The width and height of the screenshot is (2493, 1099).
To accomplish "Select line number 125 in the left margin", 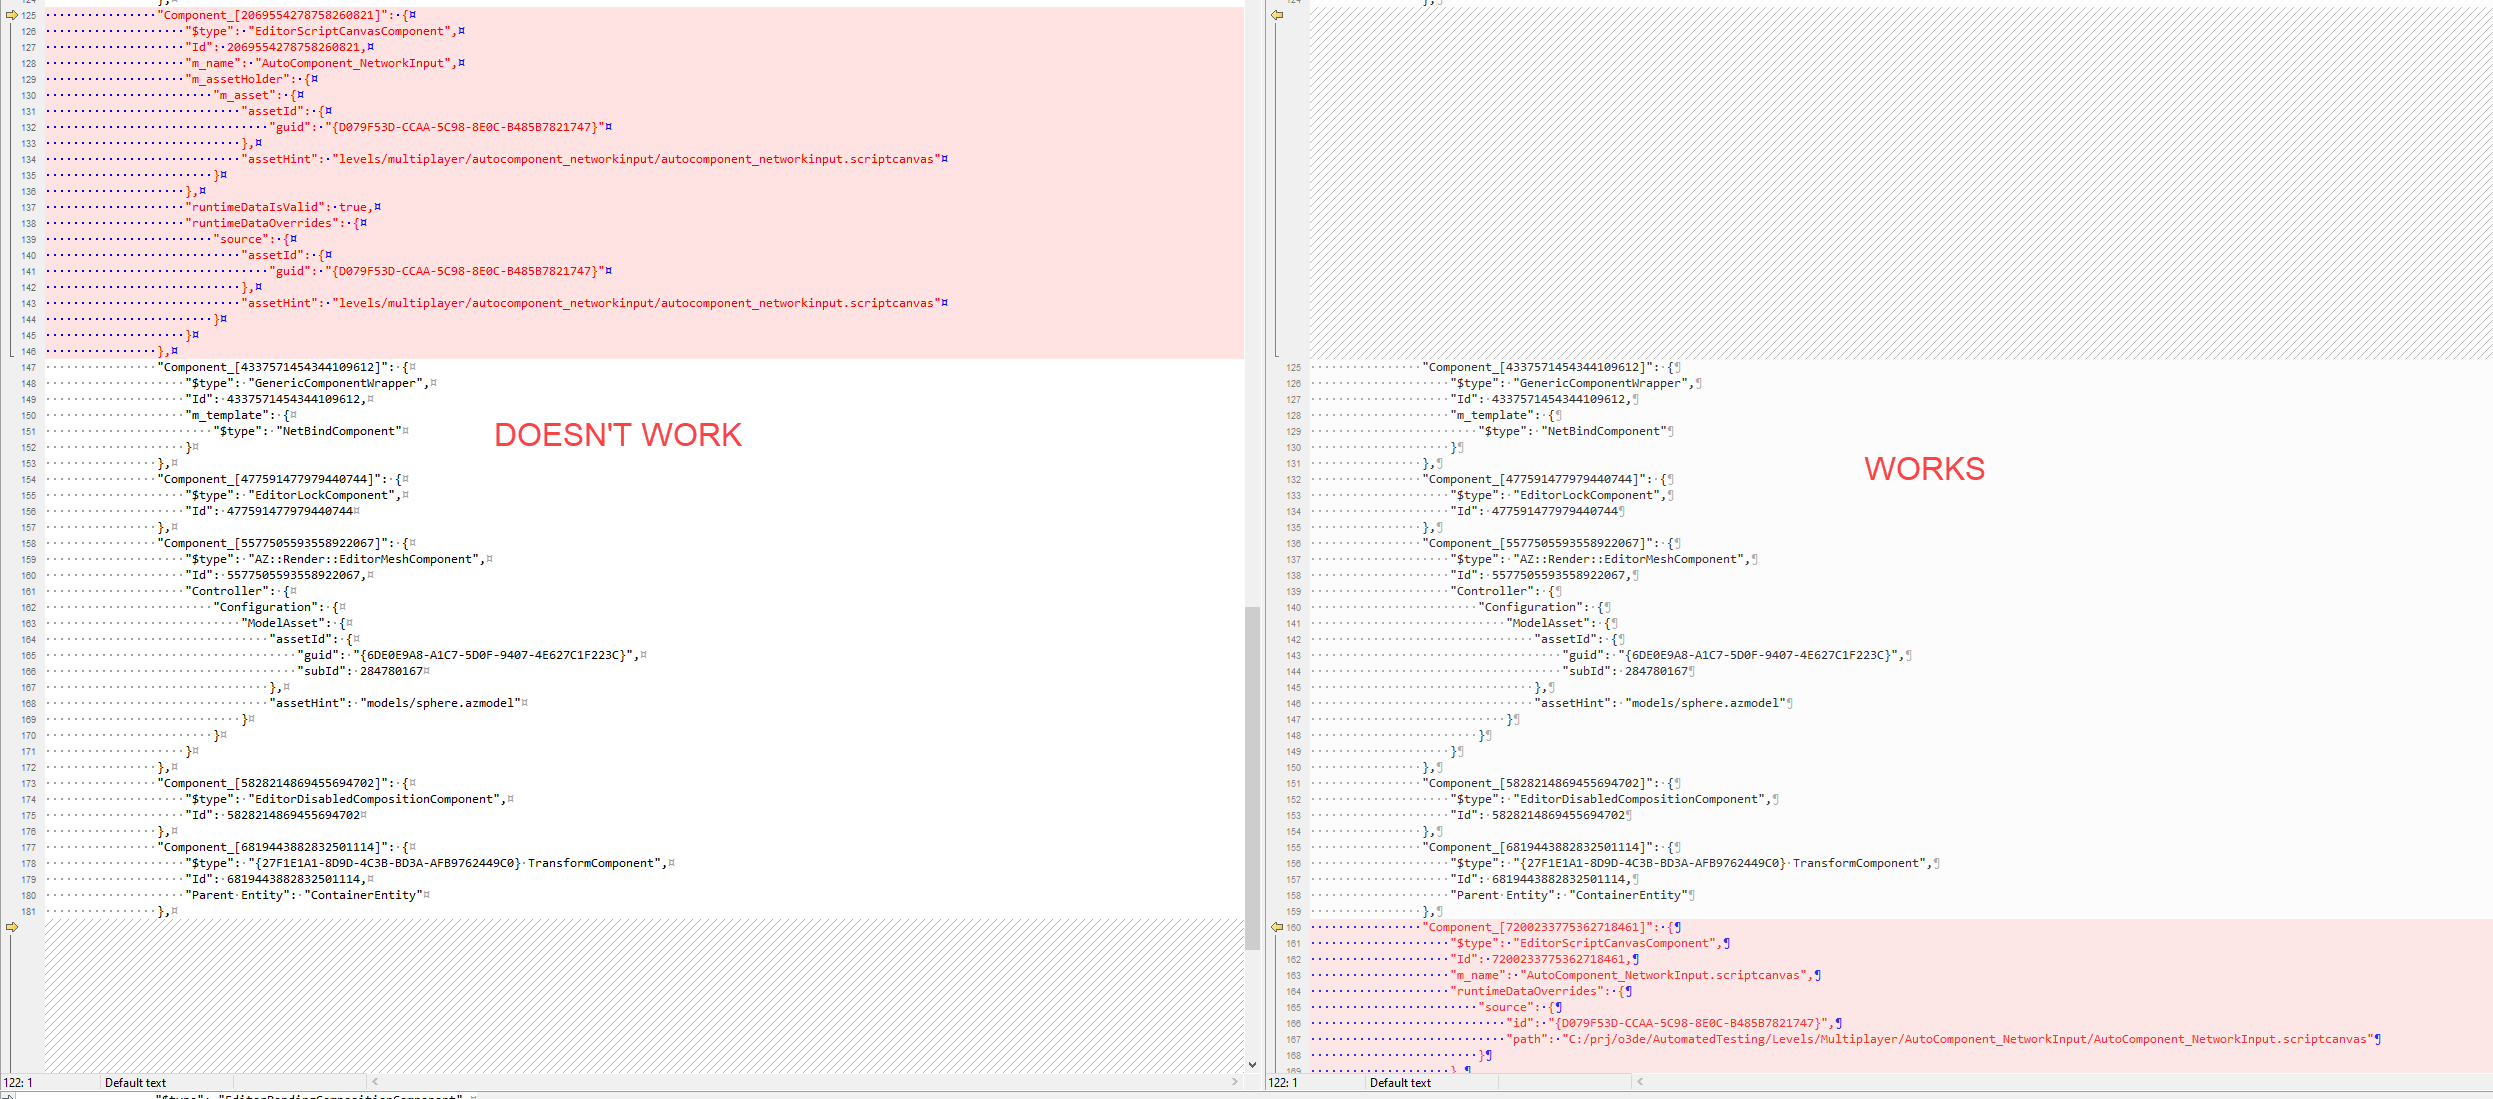I will pyautogui.click(x=27, y=15).
